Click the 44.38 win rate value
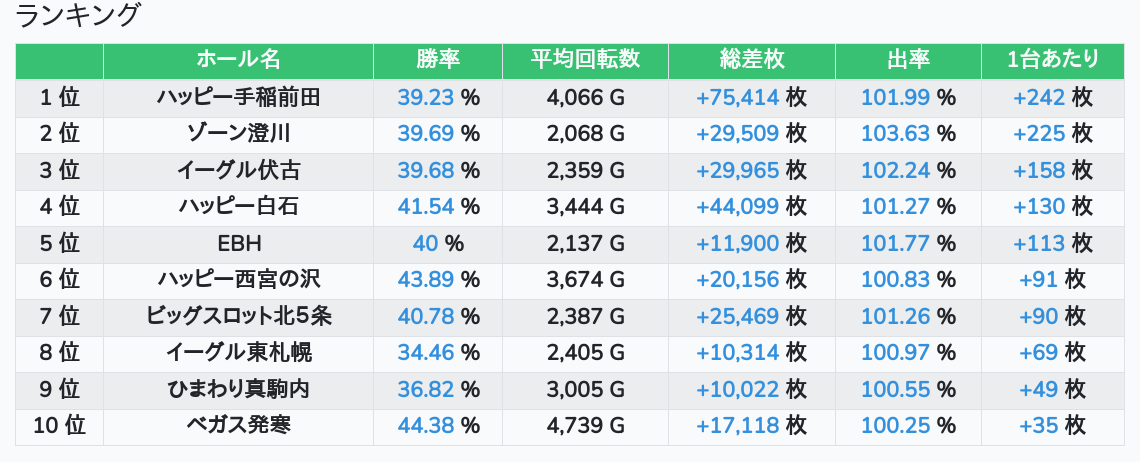Screen dimensions: 1140x462 coord(426,426)
